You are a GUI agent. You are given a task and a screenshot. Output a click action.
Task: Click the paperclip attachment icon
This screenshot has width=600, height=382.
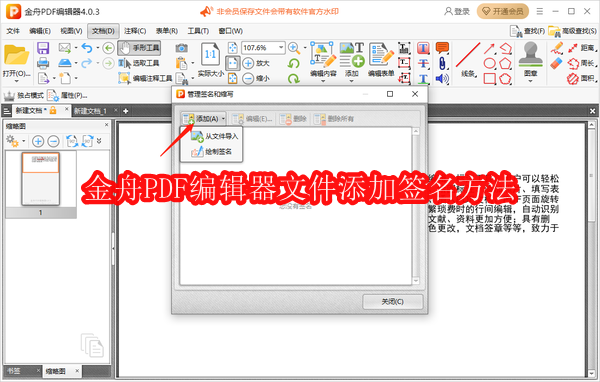442,63
